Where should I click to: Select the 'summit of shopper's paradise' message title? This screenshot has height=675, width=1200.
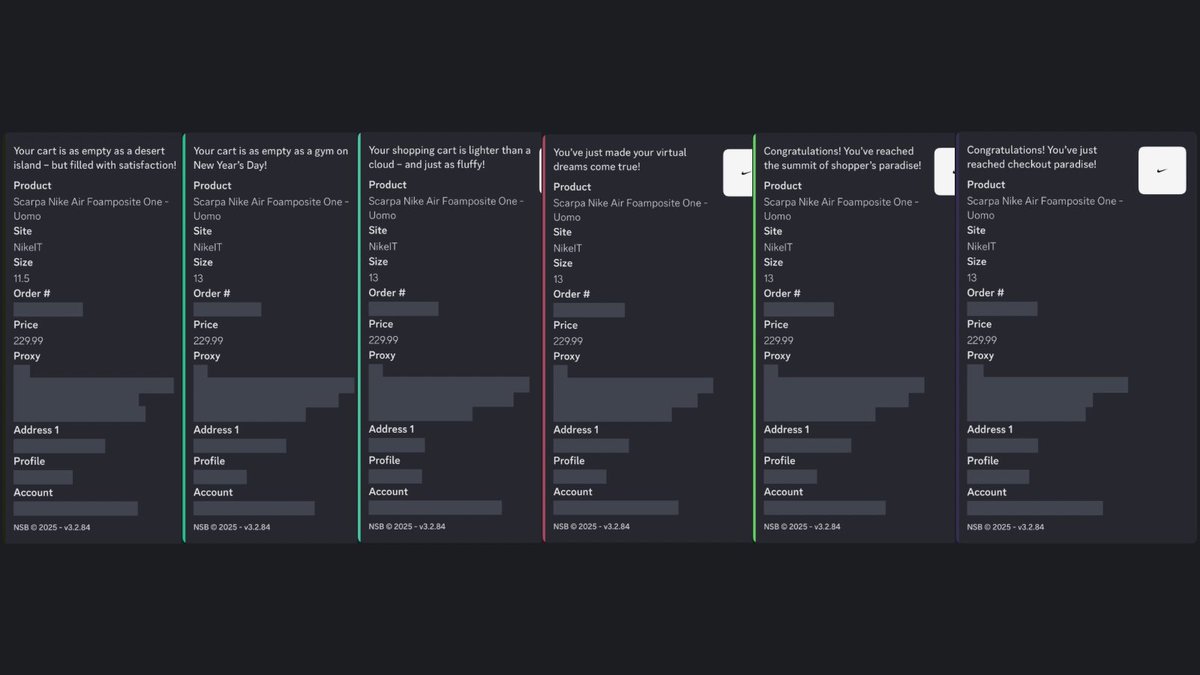click(x=843, y=158)
